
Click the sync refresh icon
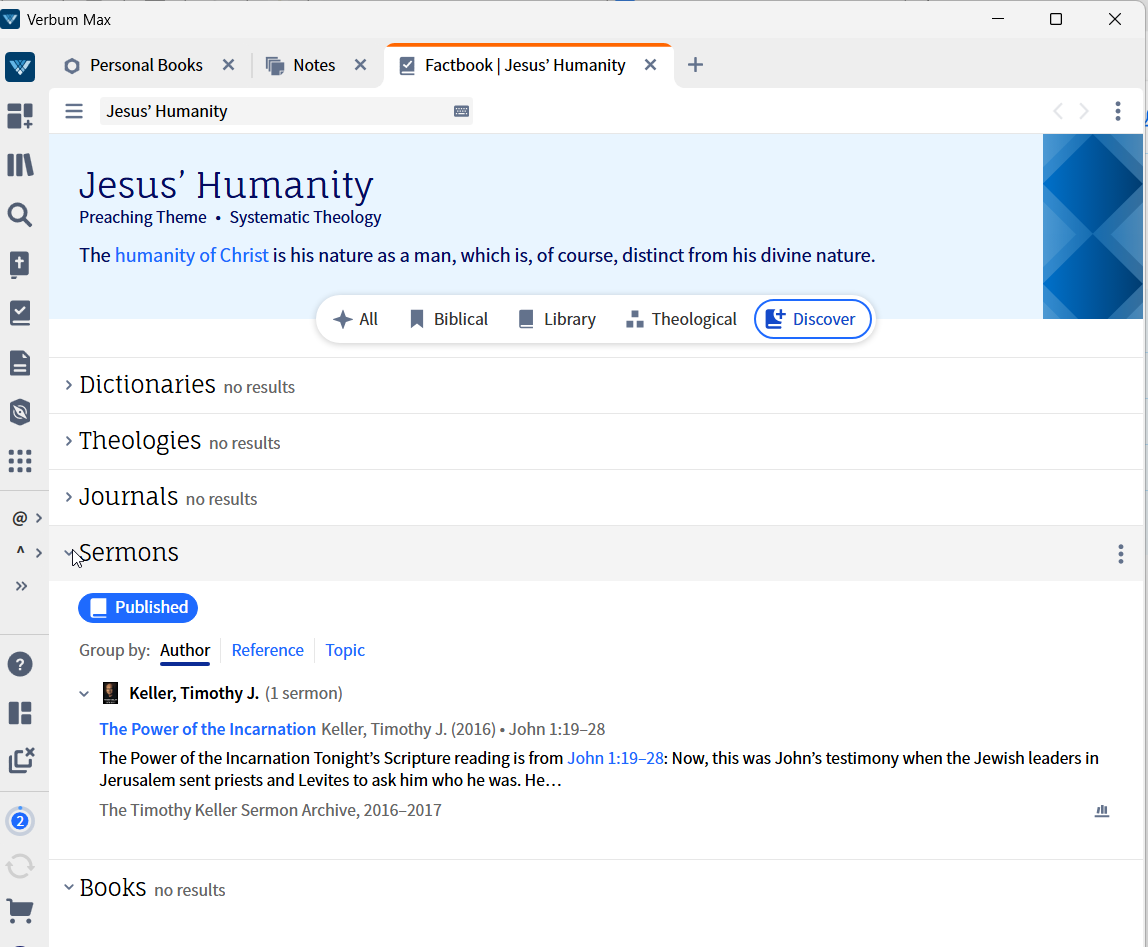(20, 866)
